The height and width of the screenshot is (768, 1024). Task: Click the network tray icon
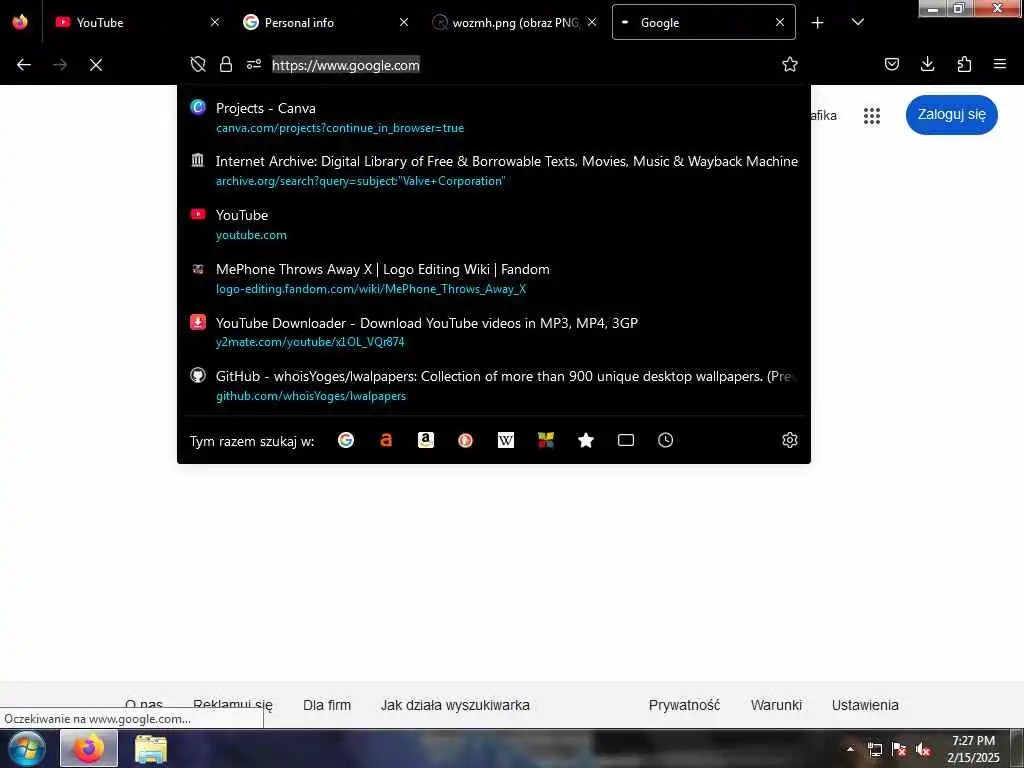point(874,749)
